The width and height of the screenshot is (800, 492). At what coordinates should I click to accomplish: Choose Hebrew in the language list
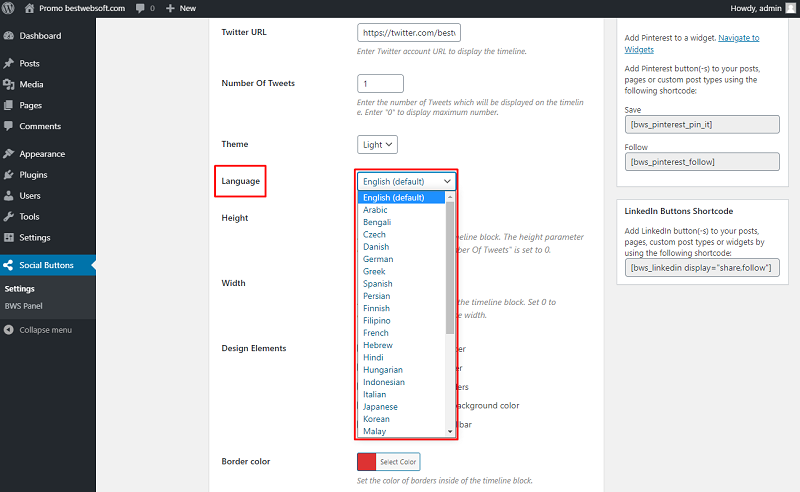point(402,345)
